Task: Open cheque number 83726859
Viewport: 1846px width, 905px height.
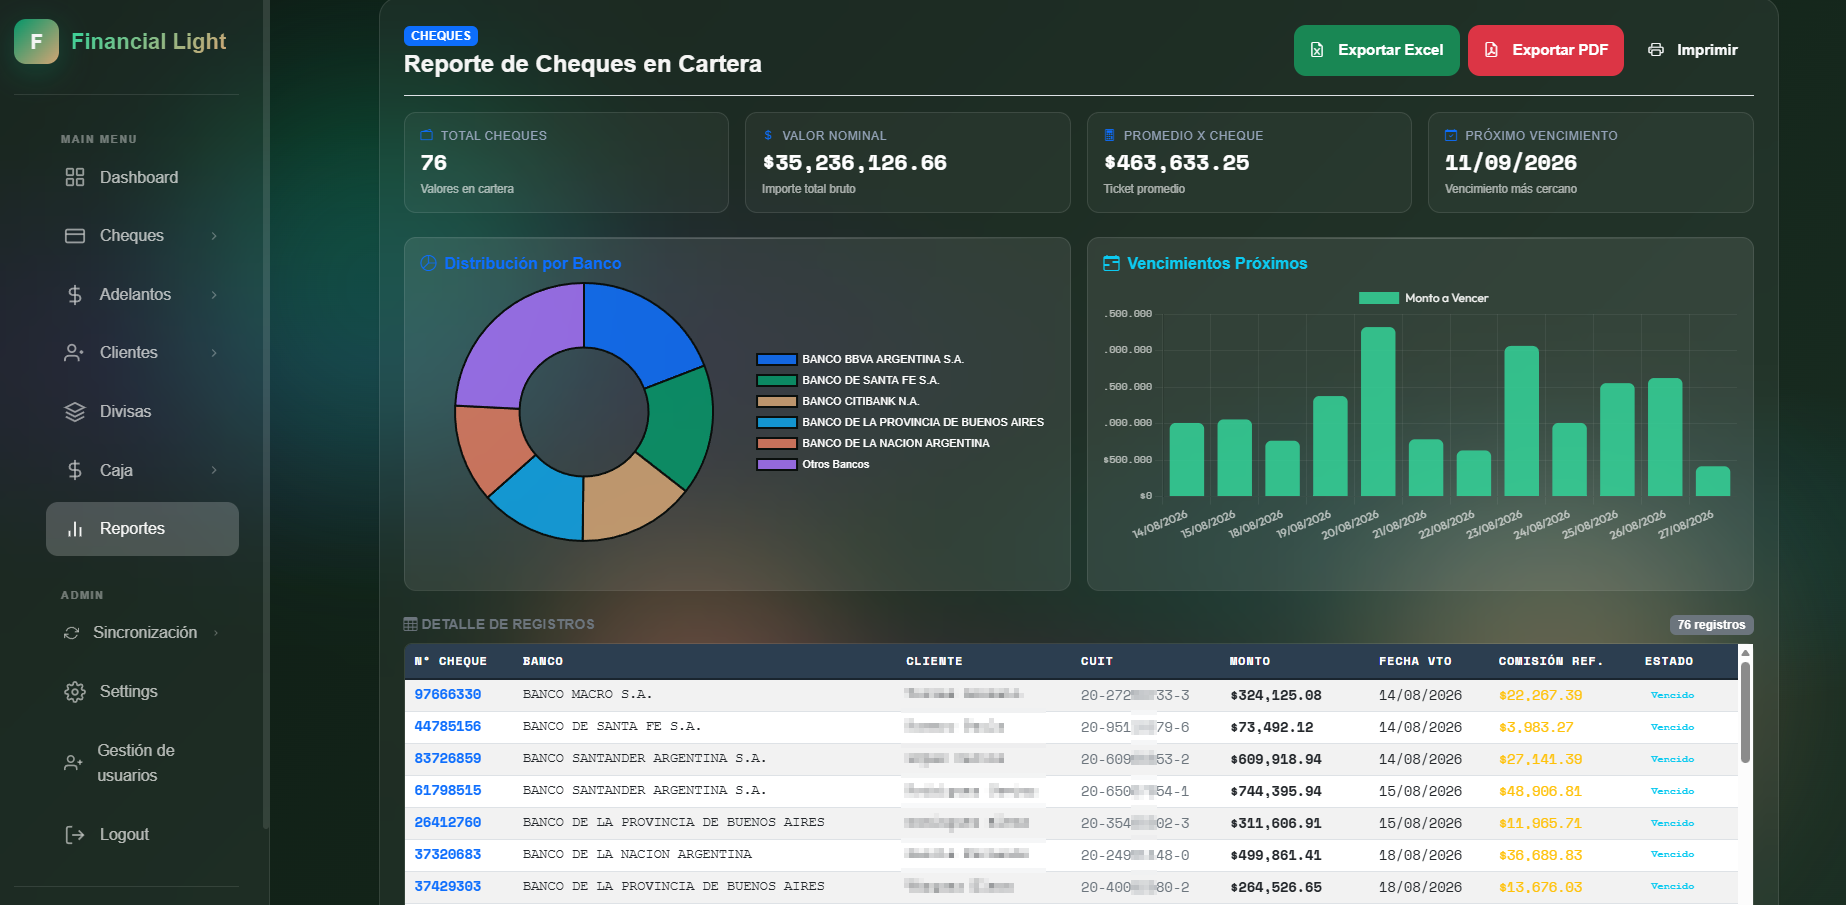Action: [448, 759]
